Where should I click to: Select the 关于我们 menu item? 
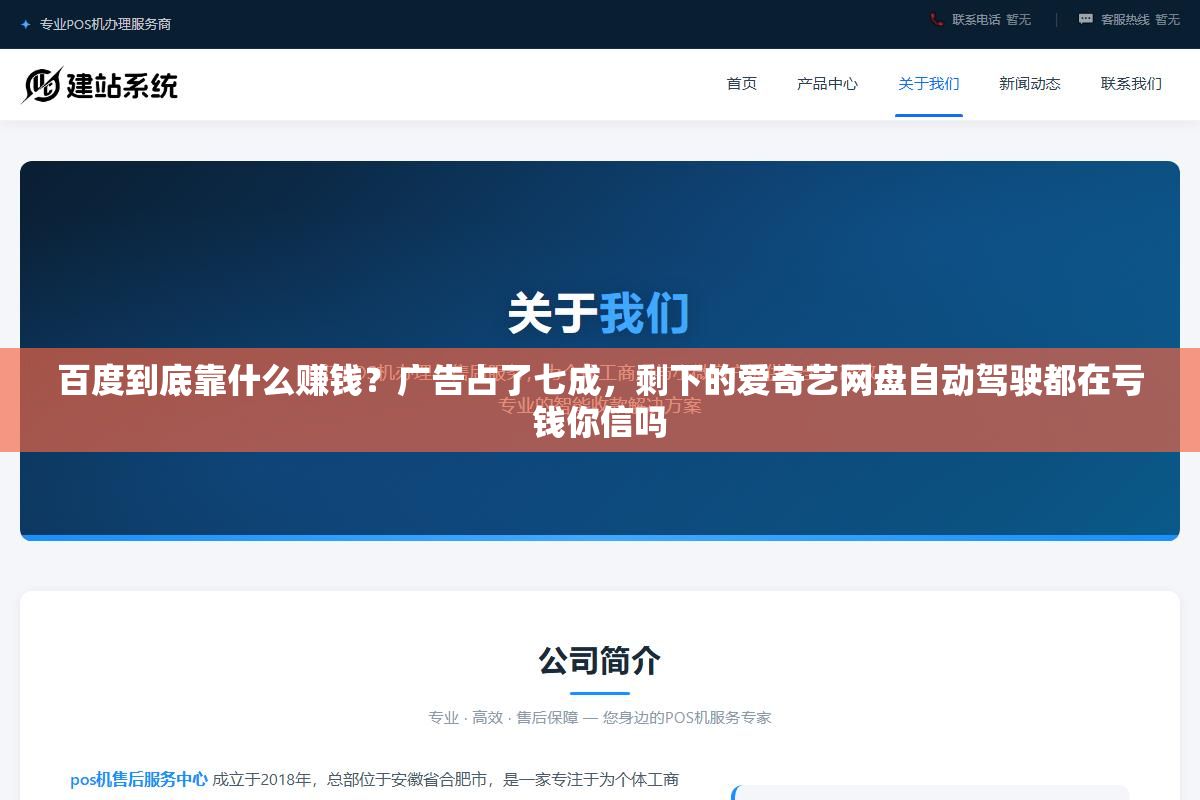929,84
